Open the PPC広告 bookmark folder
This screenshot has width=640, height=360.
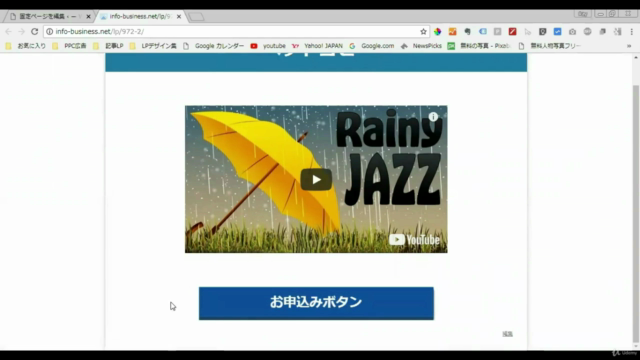(x=70, y=46)
